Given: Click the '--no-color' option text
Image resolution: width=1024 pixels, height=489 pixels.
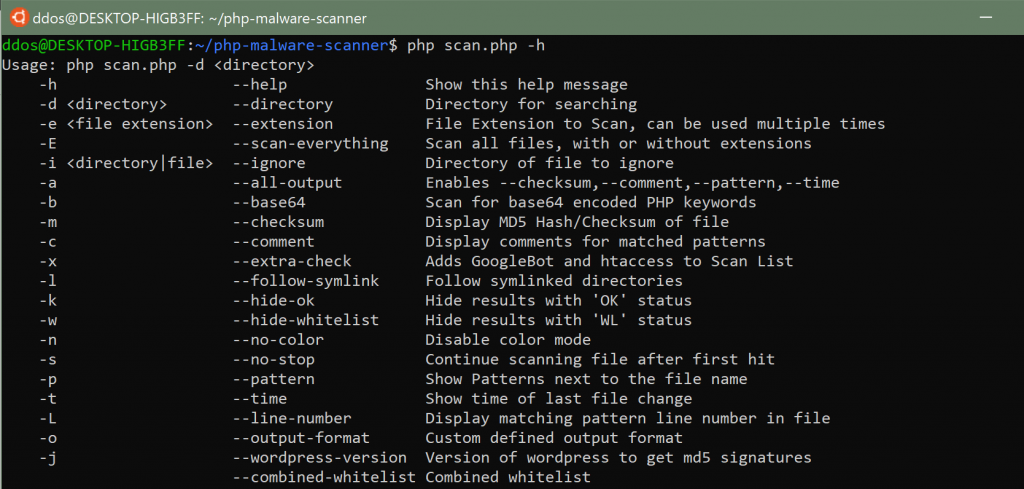Looking at the screenshot, I should click(279, 339).
